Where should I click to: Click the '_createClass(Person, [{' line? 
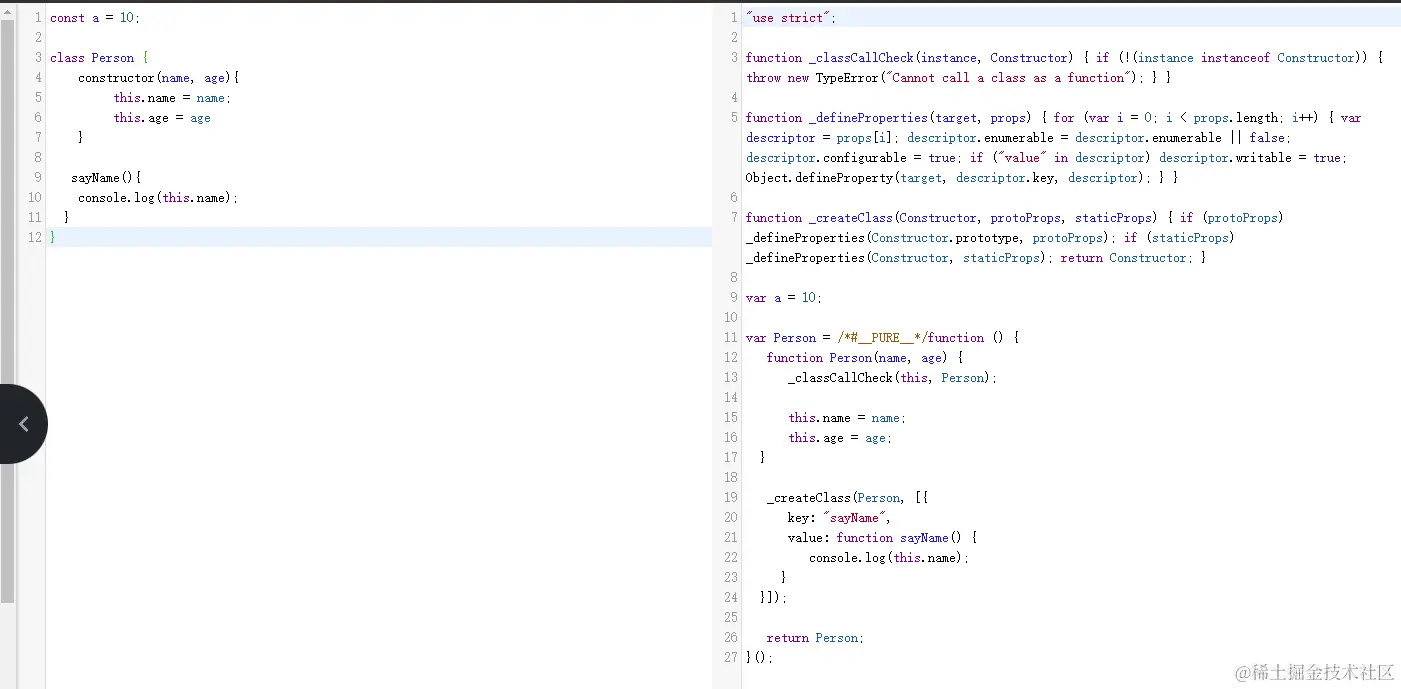pos(848,498)
